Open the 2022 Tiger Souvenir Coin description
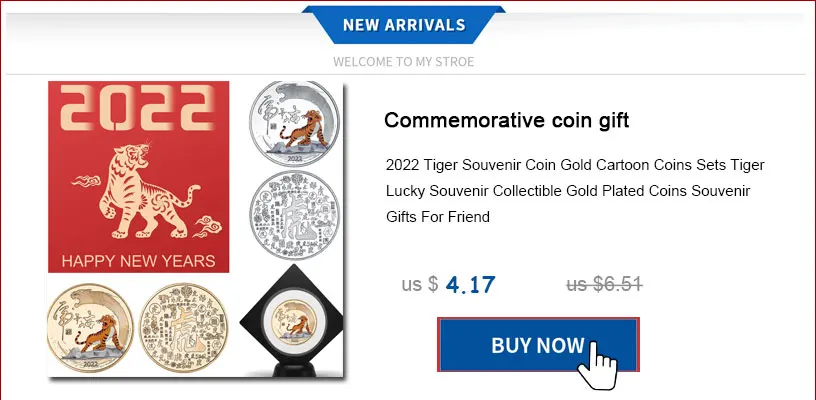 pos(575,190)
